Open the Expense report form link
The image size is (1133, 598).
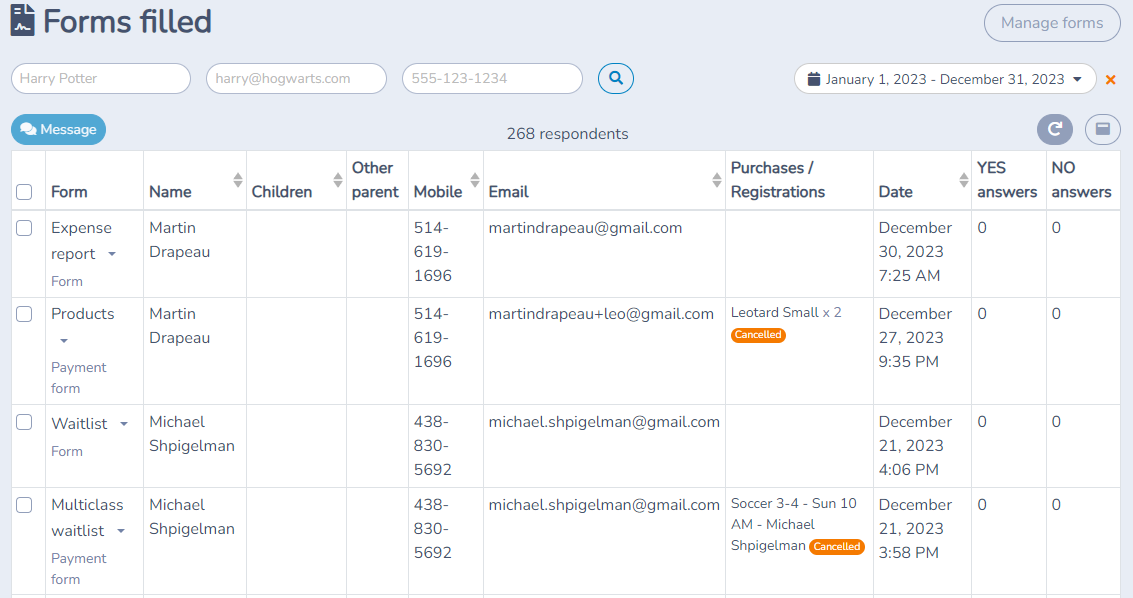(82, 240)
